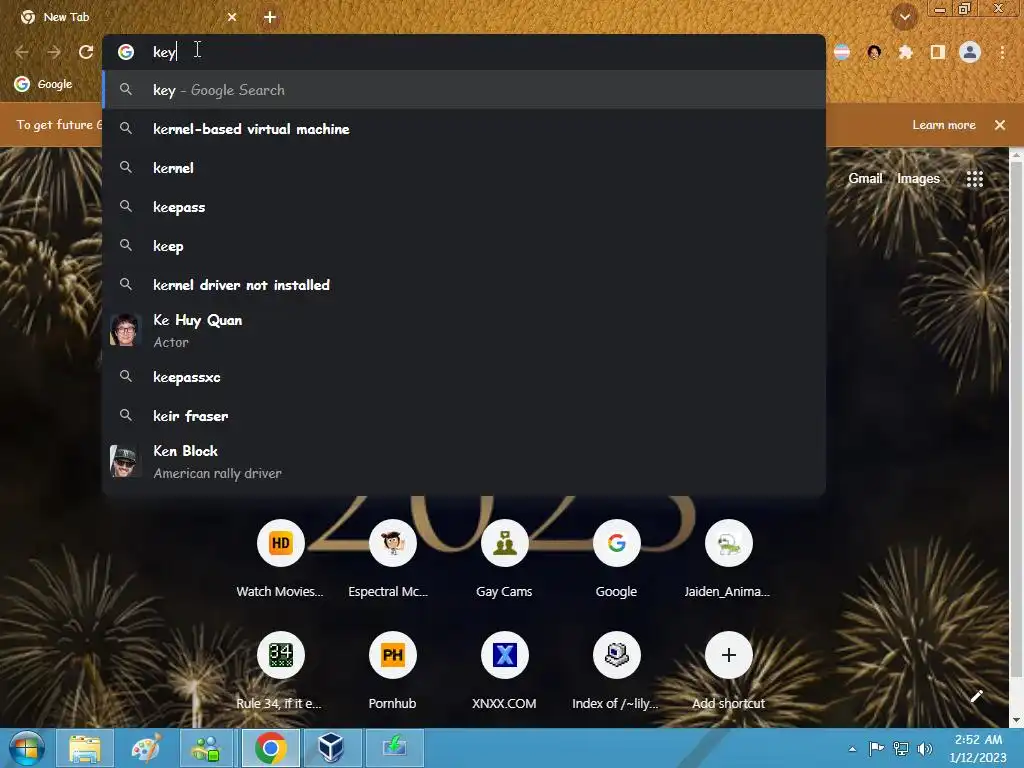
Task: Open Images link
Action: point(918,178)
